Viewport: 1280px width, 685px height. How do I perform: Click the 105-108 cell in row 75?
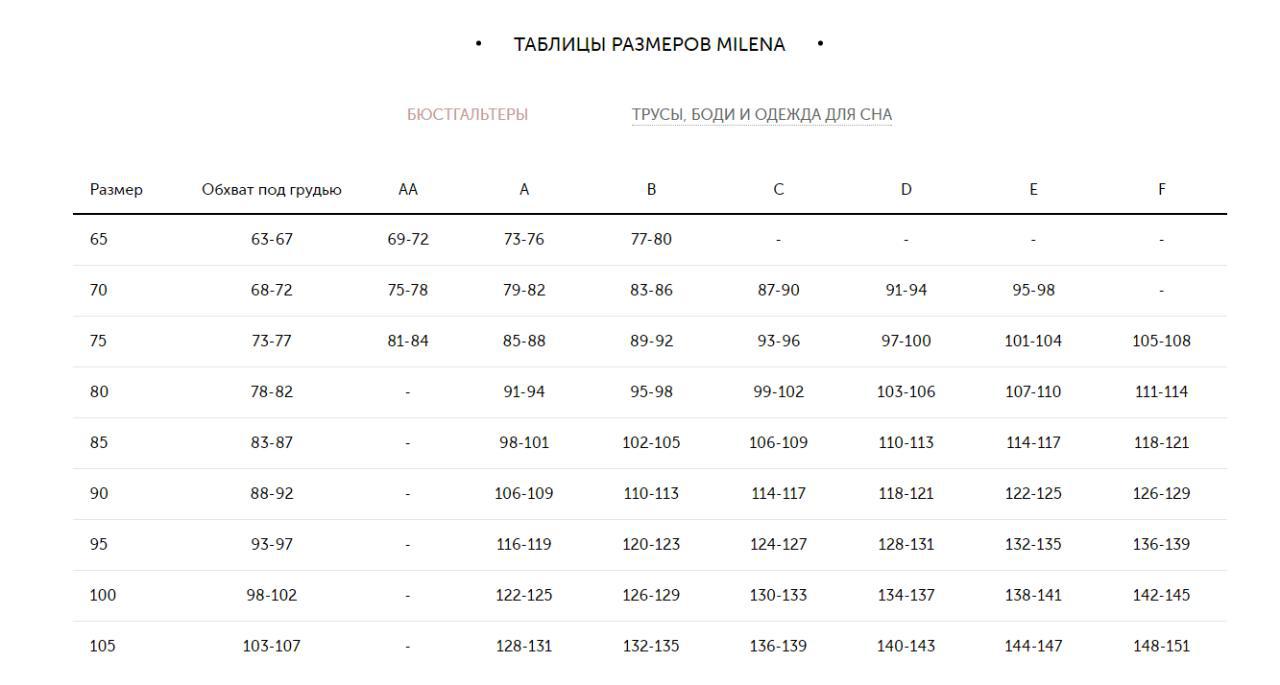1162,341
